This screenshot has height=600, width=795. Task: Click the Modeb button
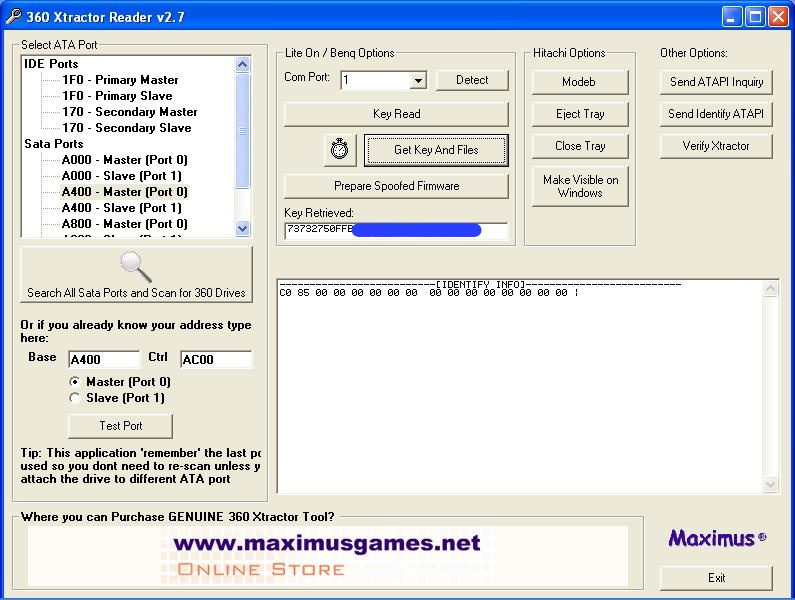coord(580,82)
